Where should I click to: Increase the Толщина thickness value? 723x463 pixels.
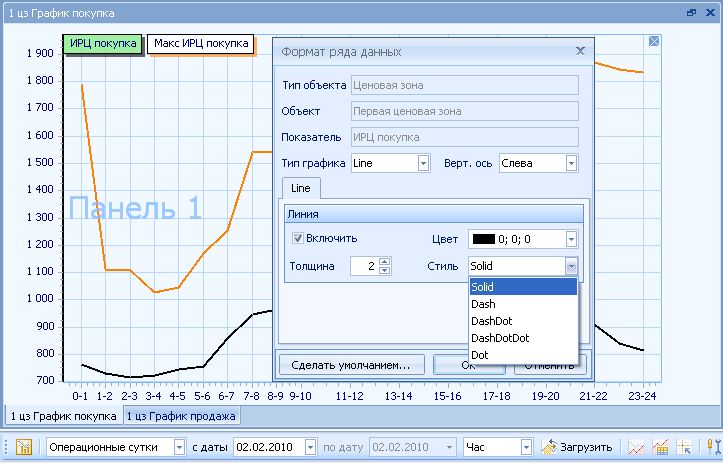[x=385, y=261]
